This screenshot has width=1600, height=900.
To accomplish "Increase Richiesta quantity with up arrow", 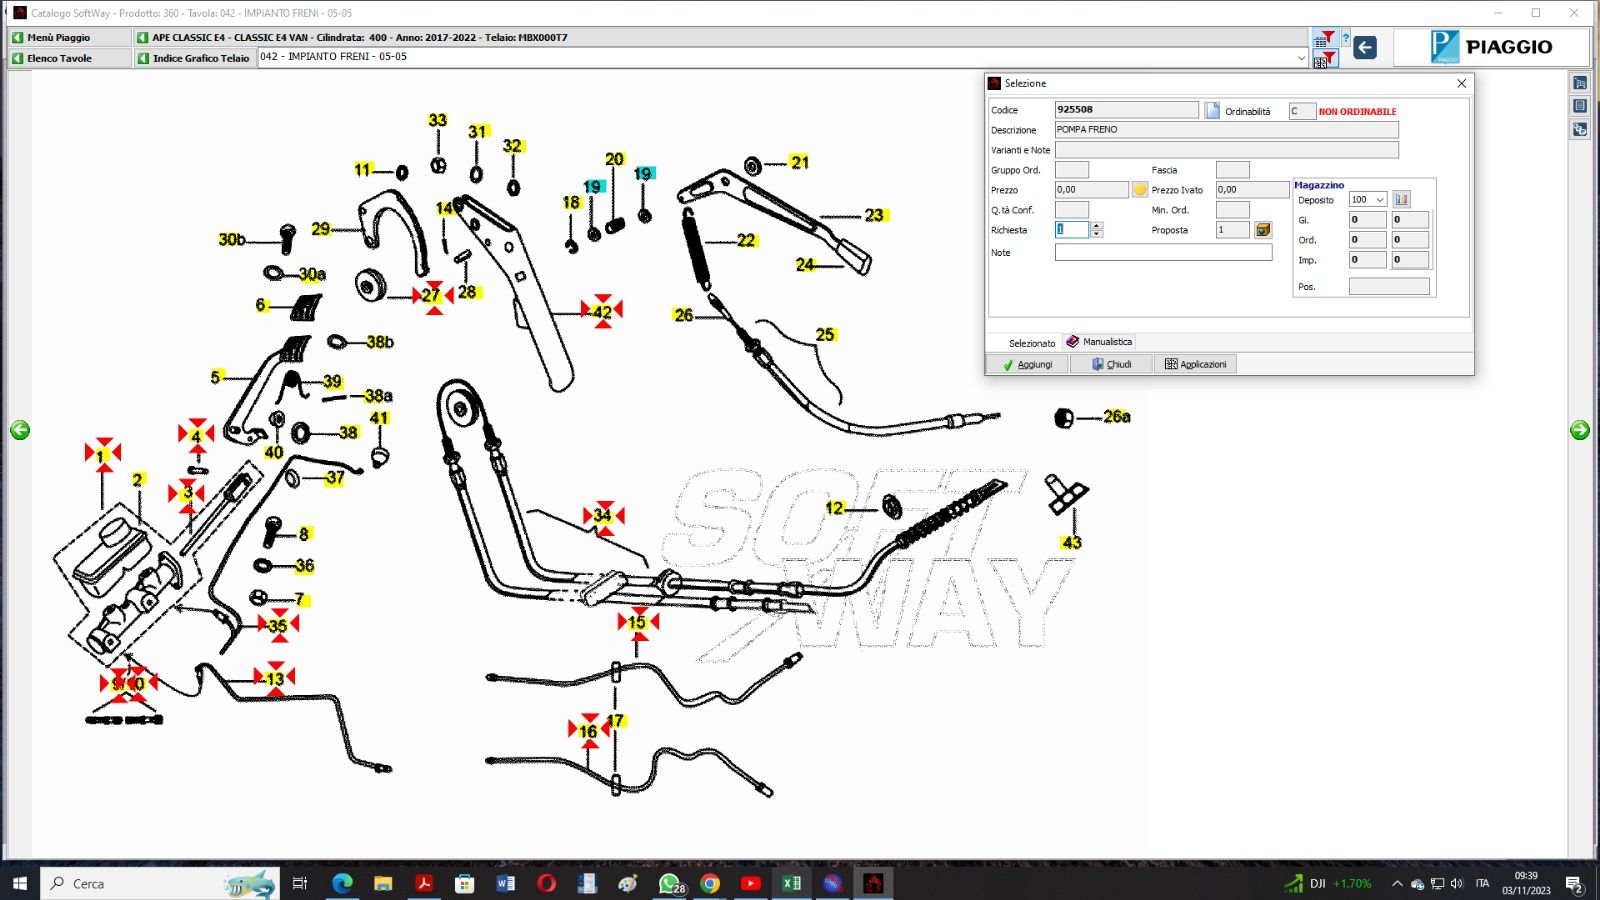I will tap(1097, 226).
